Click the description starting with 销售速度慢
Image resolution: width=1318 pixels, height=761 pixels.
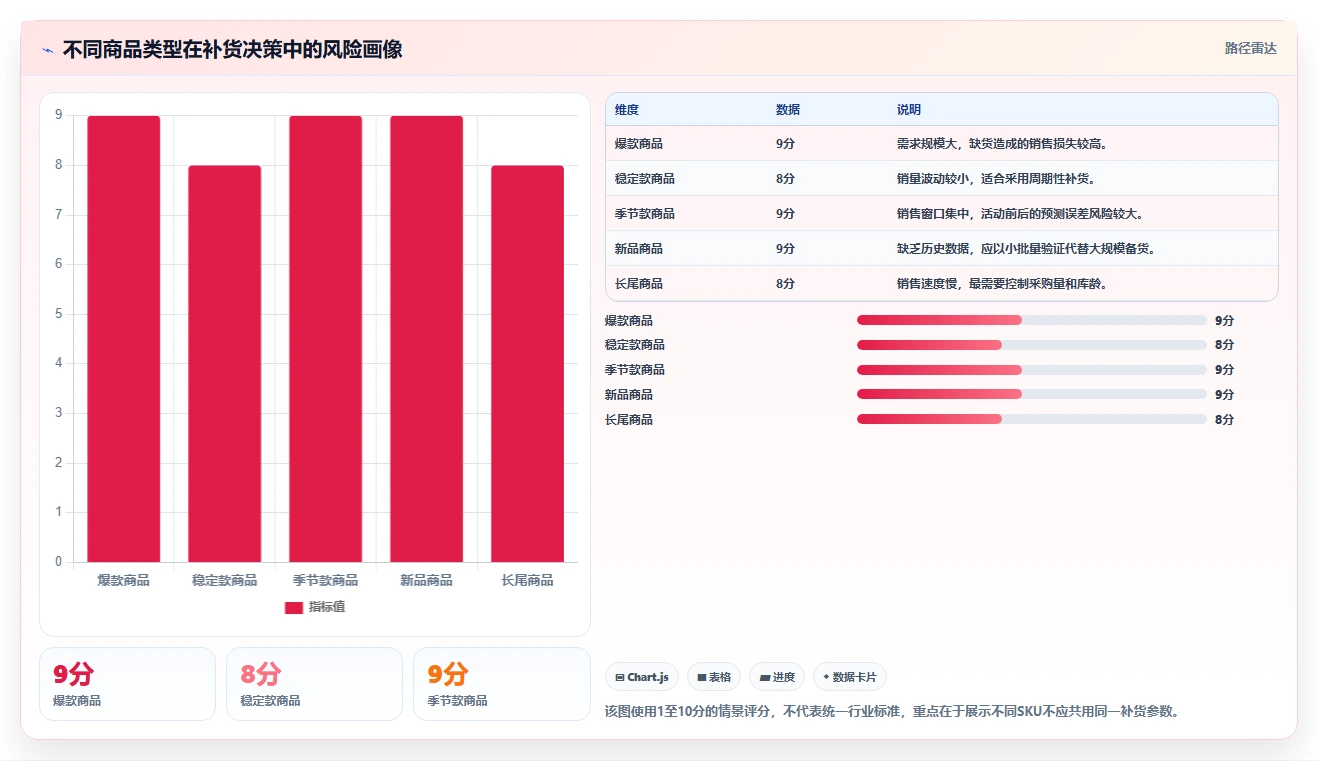[x=1002, y=284]
